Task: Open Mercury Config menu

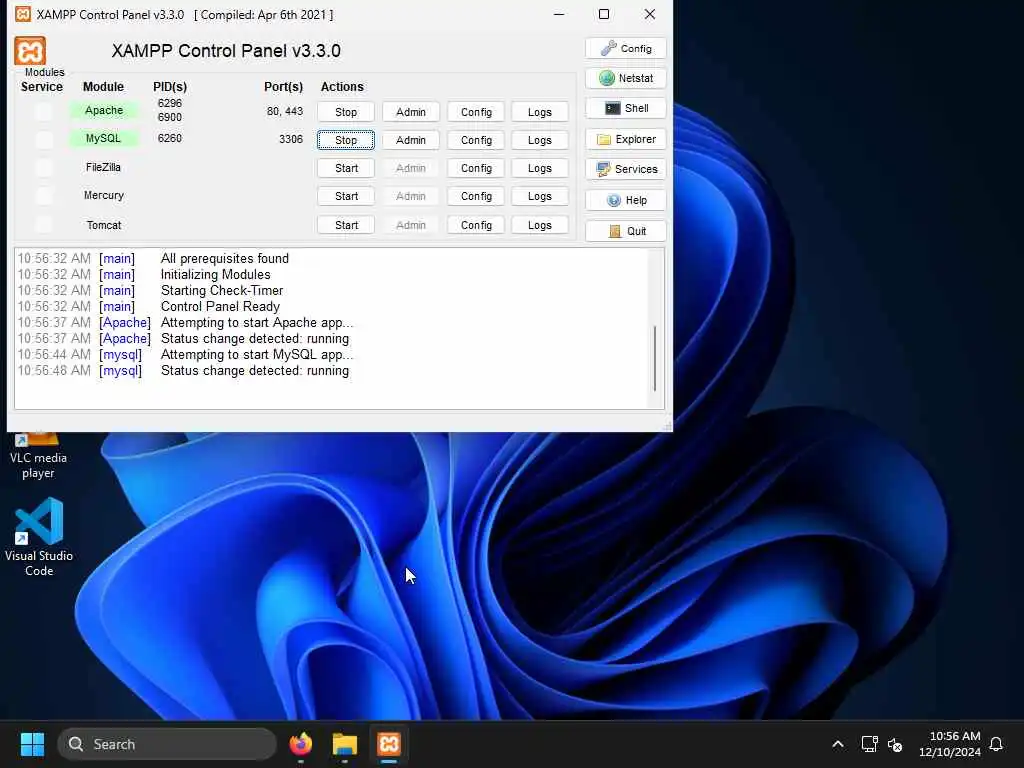Action: [x=476, y=196]
